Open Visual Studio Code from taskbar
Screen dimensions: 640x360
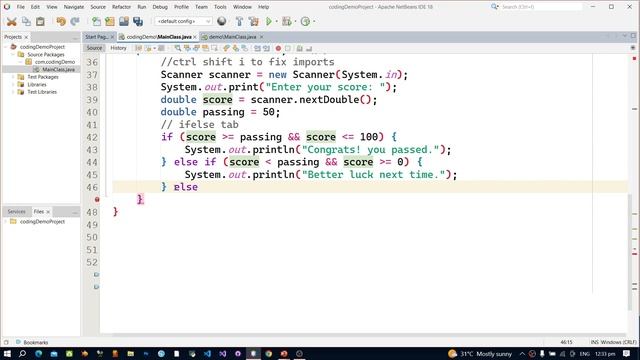(x=207, y=353)
